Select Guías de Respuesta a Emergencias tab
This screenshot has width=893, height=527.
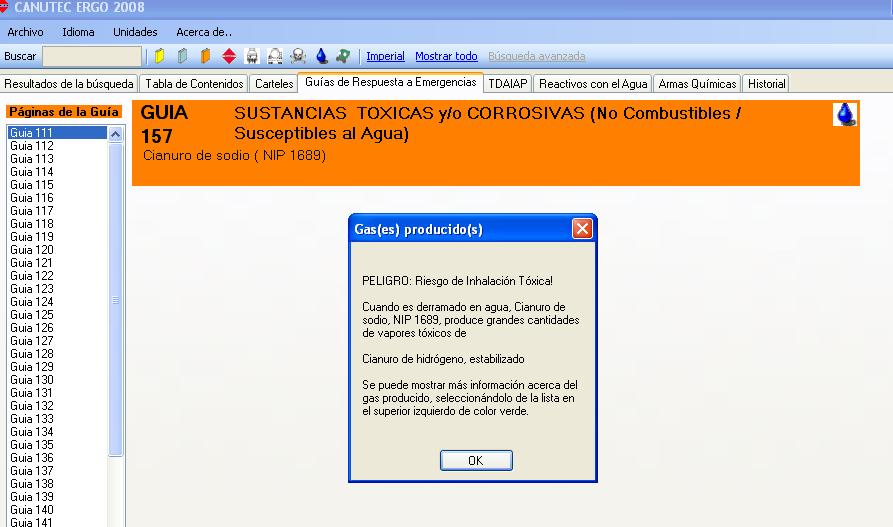coord(391,82)
